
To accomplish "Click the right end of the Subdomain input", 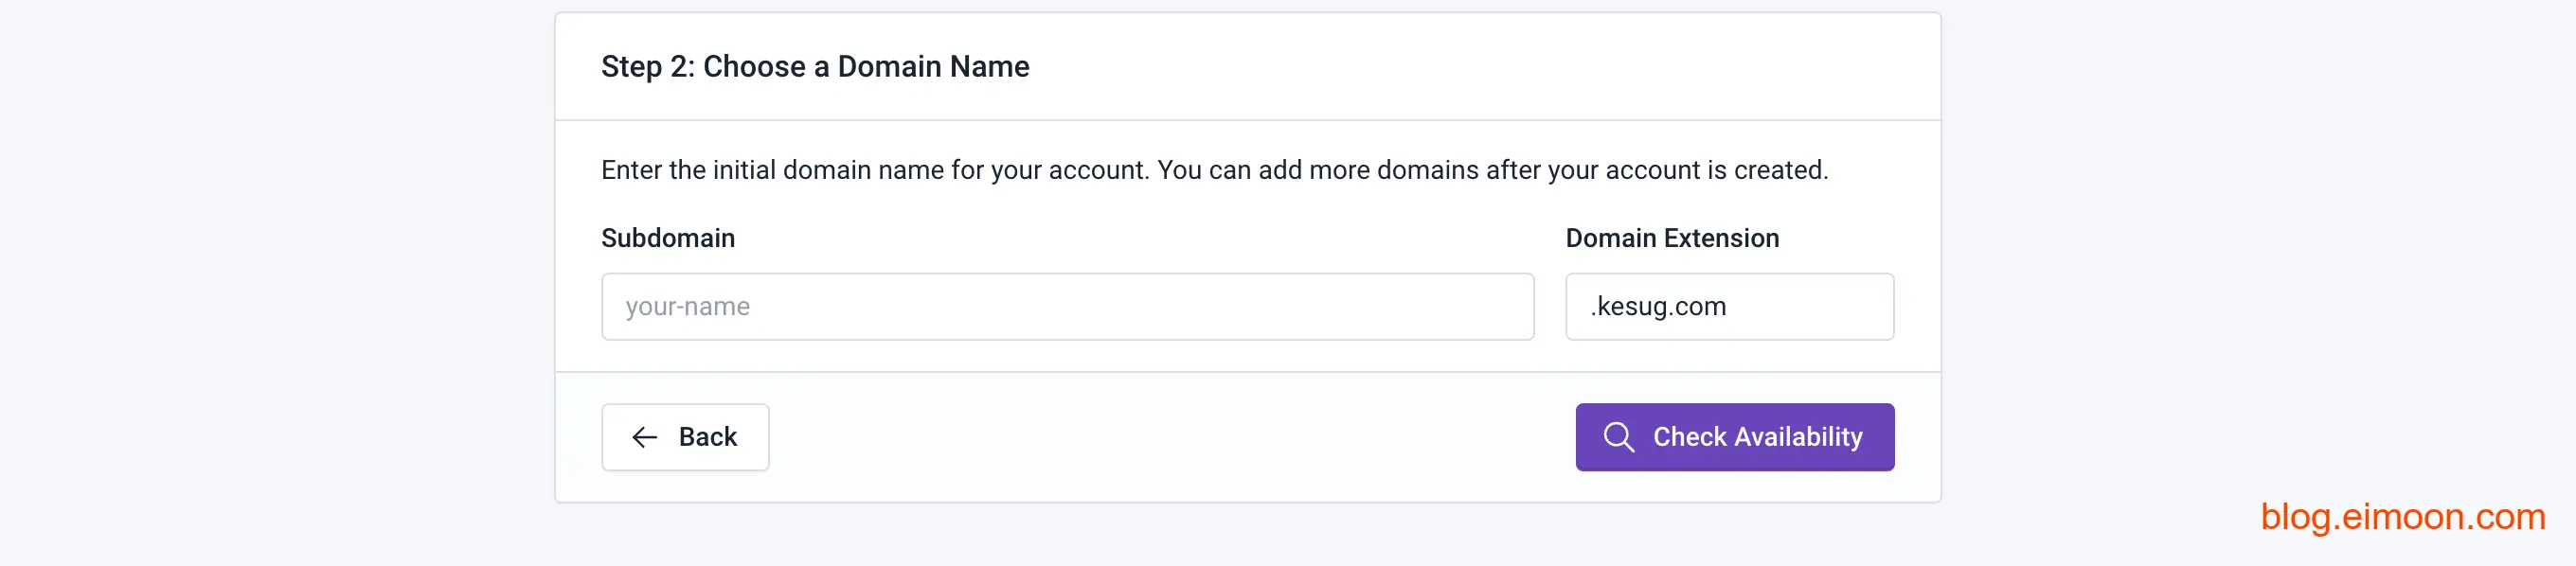I will [x=1500, y=307].
